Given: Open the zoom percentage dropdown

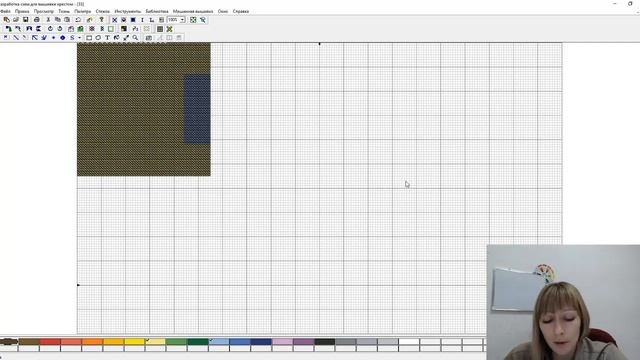Looking at the screenshot, I should pyautogui.click(x=182, y=20).
